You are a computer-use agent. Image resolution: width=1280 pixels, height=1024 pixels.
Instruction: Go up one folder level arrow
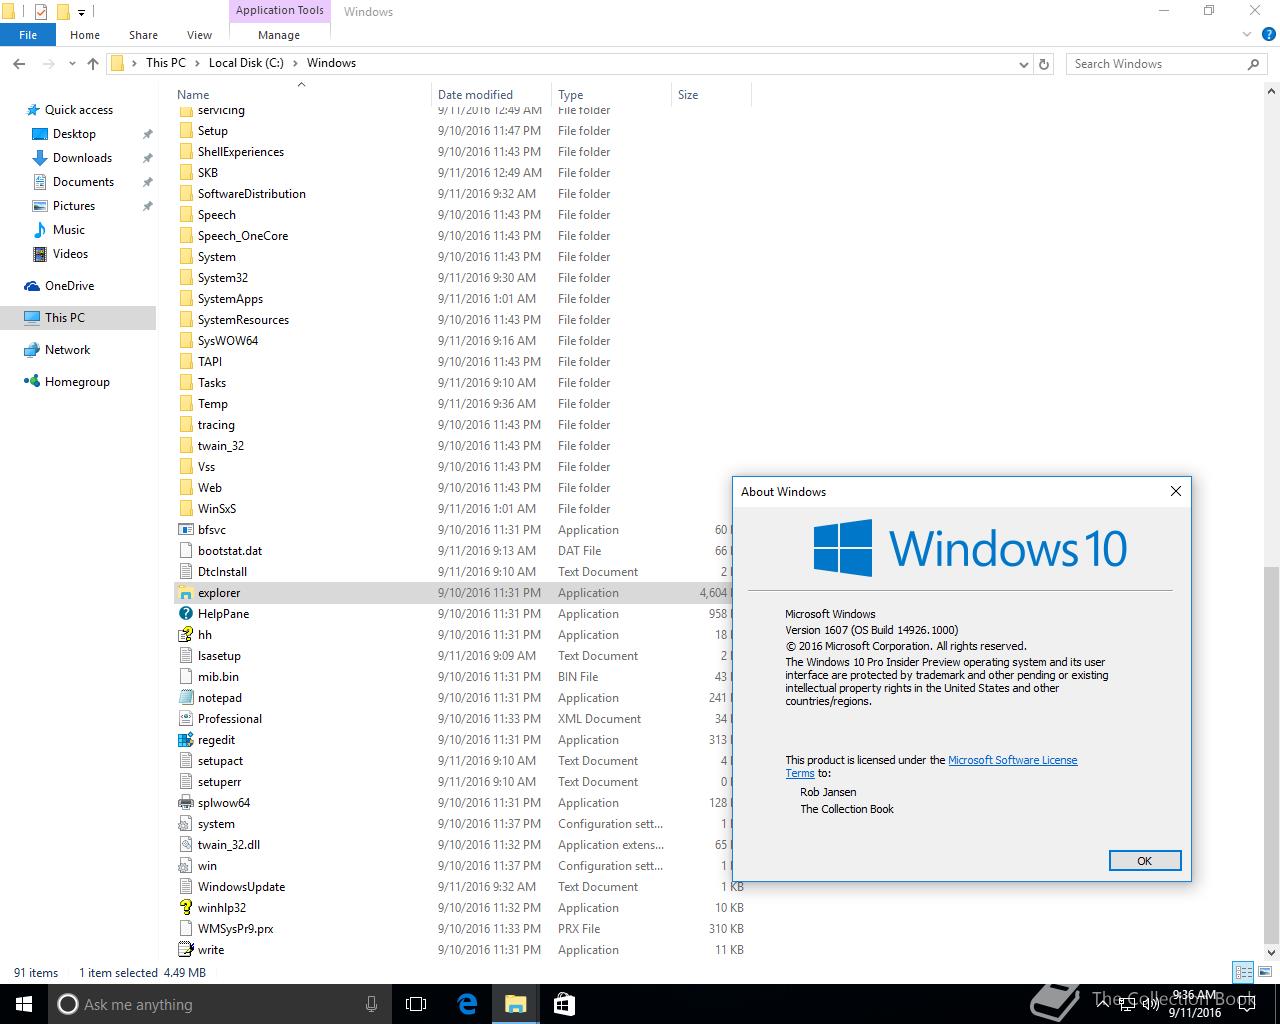click(x=93, y=63)
